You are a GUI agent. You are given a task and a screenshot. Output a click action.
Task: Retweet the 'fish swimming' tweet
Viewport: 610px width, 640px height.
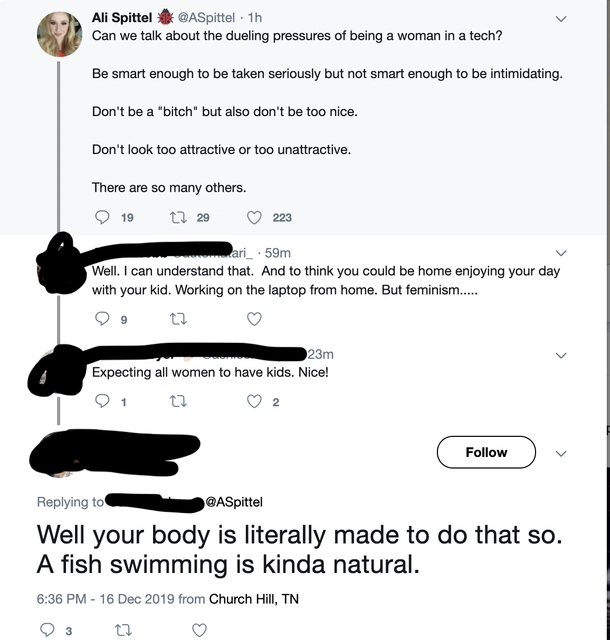point(123,631)
